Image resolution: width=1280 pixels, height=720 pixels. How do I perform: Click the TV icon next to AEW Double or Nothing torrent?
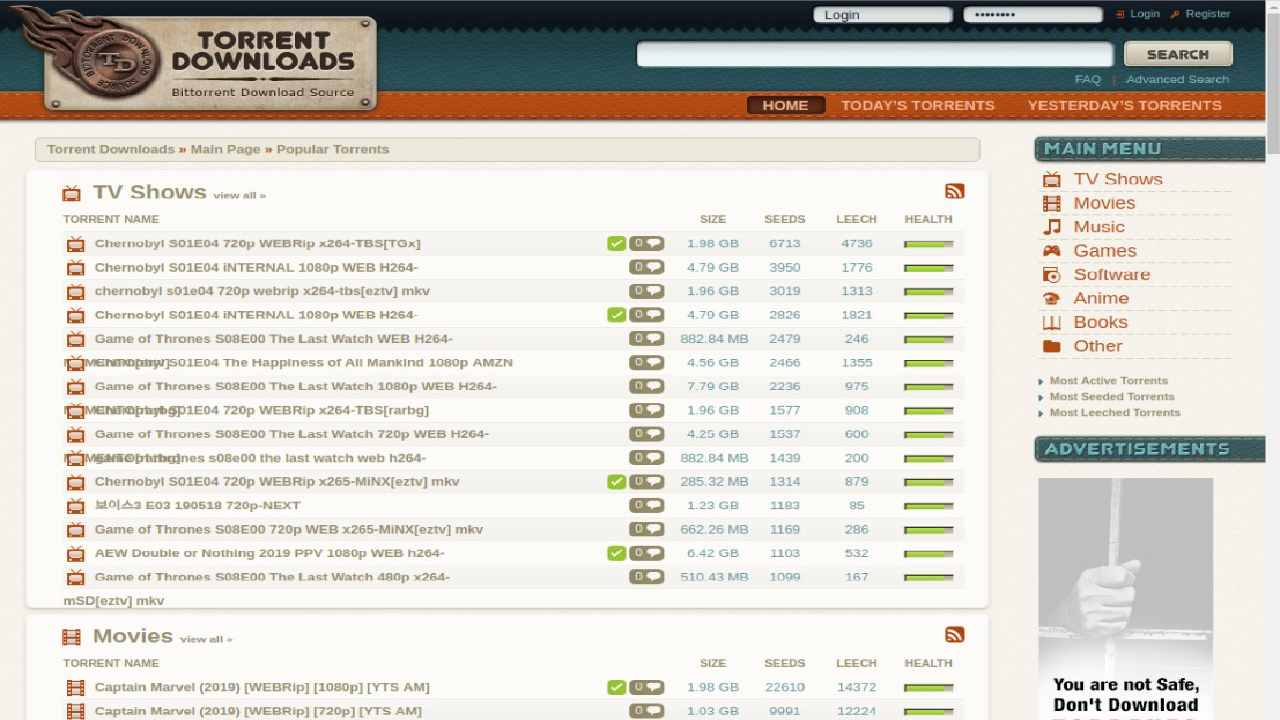[x=76, y=554]
